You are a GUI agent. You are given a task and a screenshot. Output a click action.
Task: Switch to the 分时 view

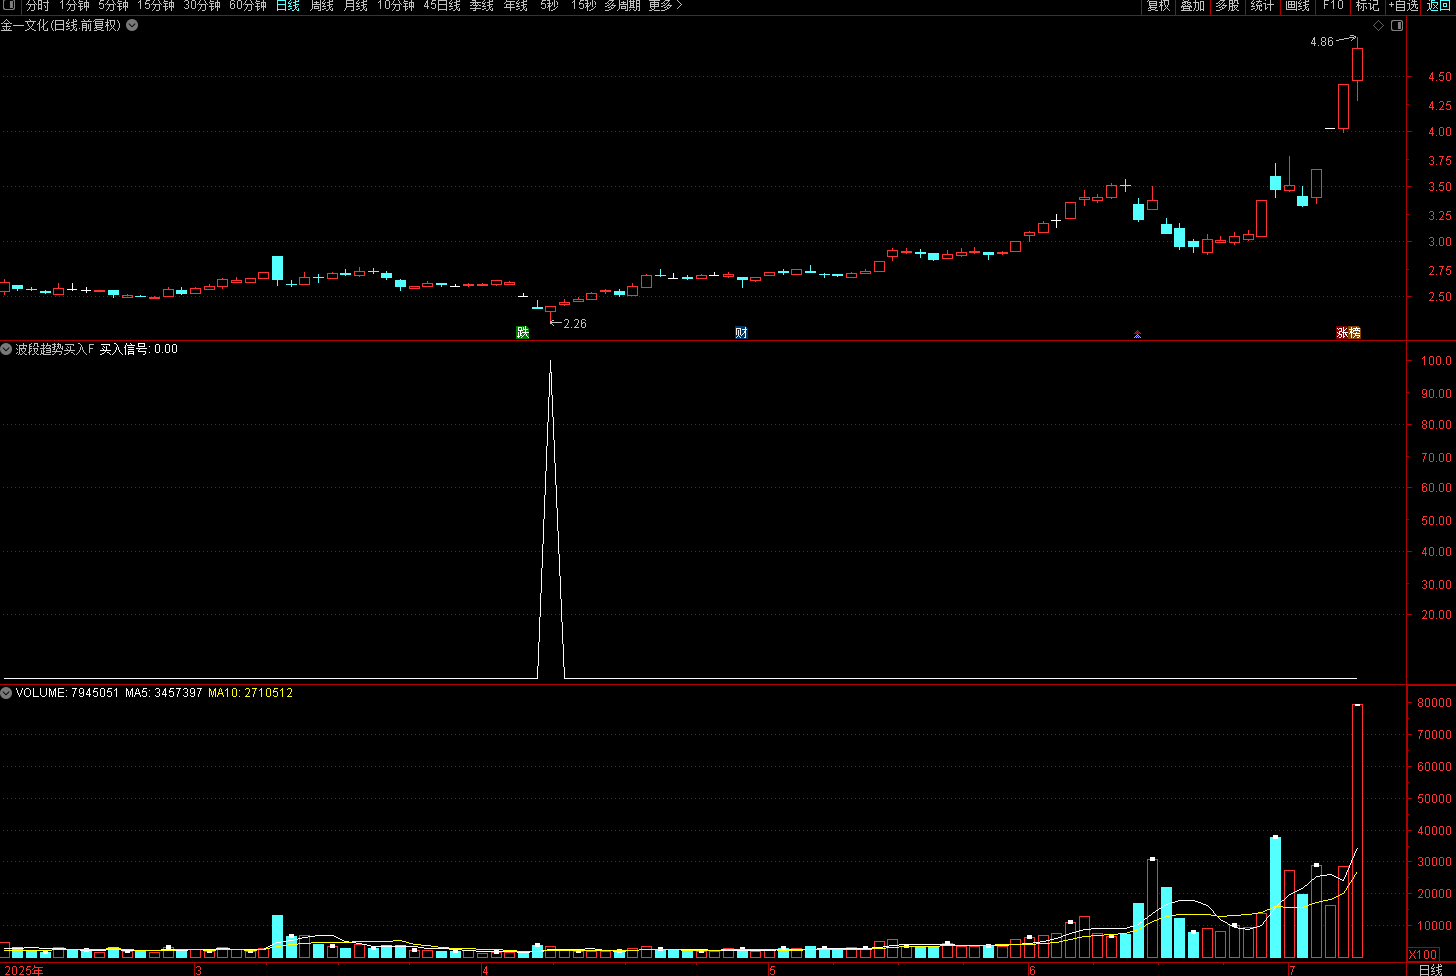37,6
